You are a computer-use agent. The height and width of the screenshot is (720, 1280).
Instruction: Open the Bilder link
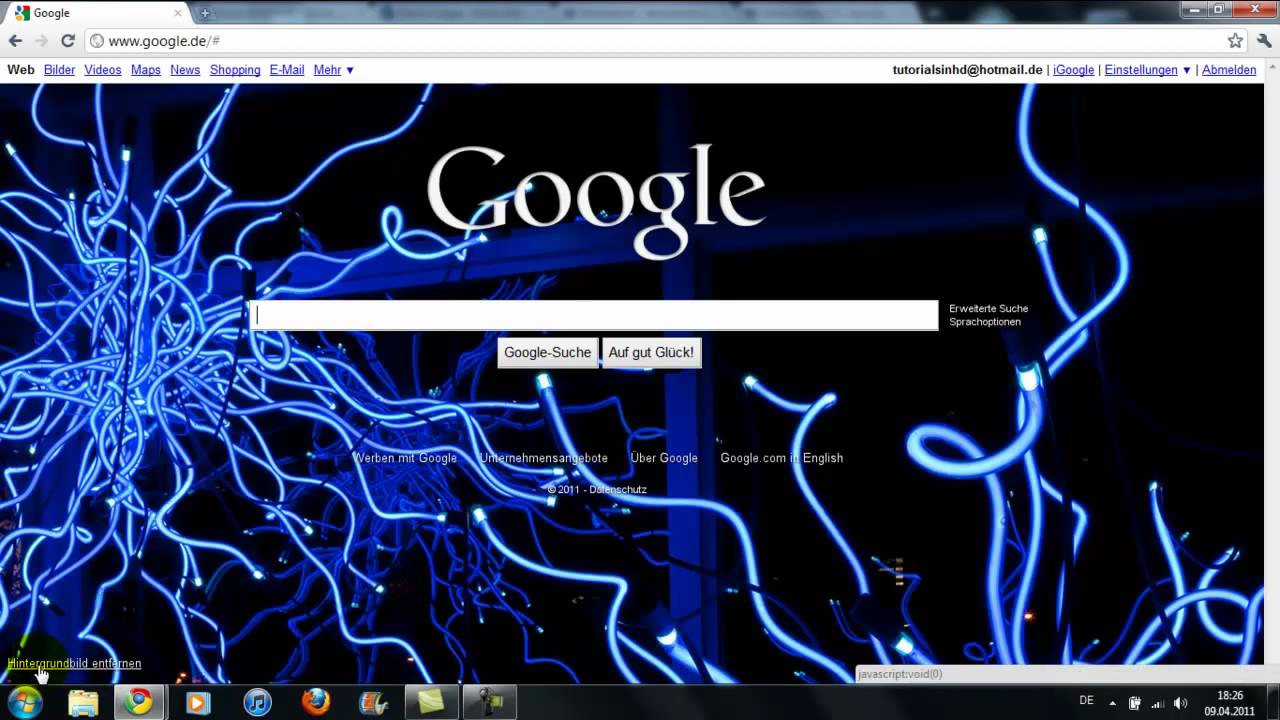tap(59, 70)
